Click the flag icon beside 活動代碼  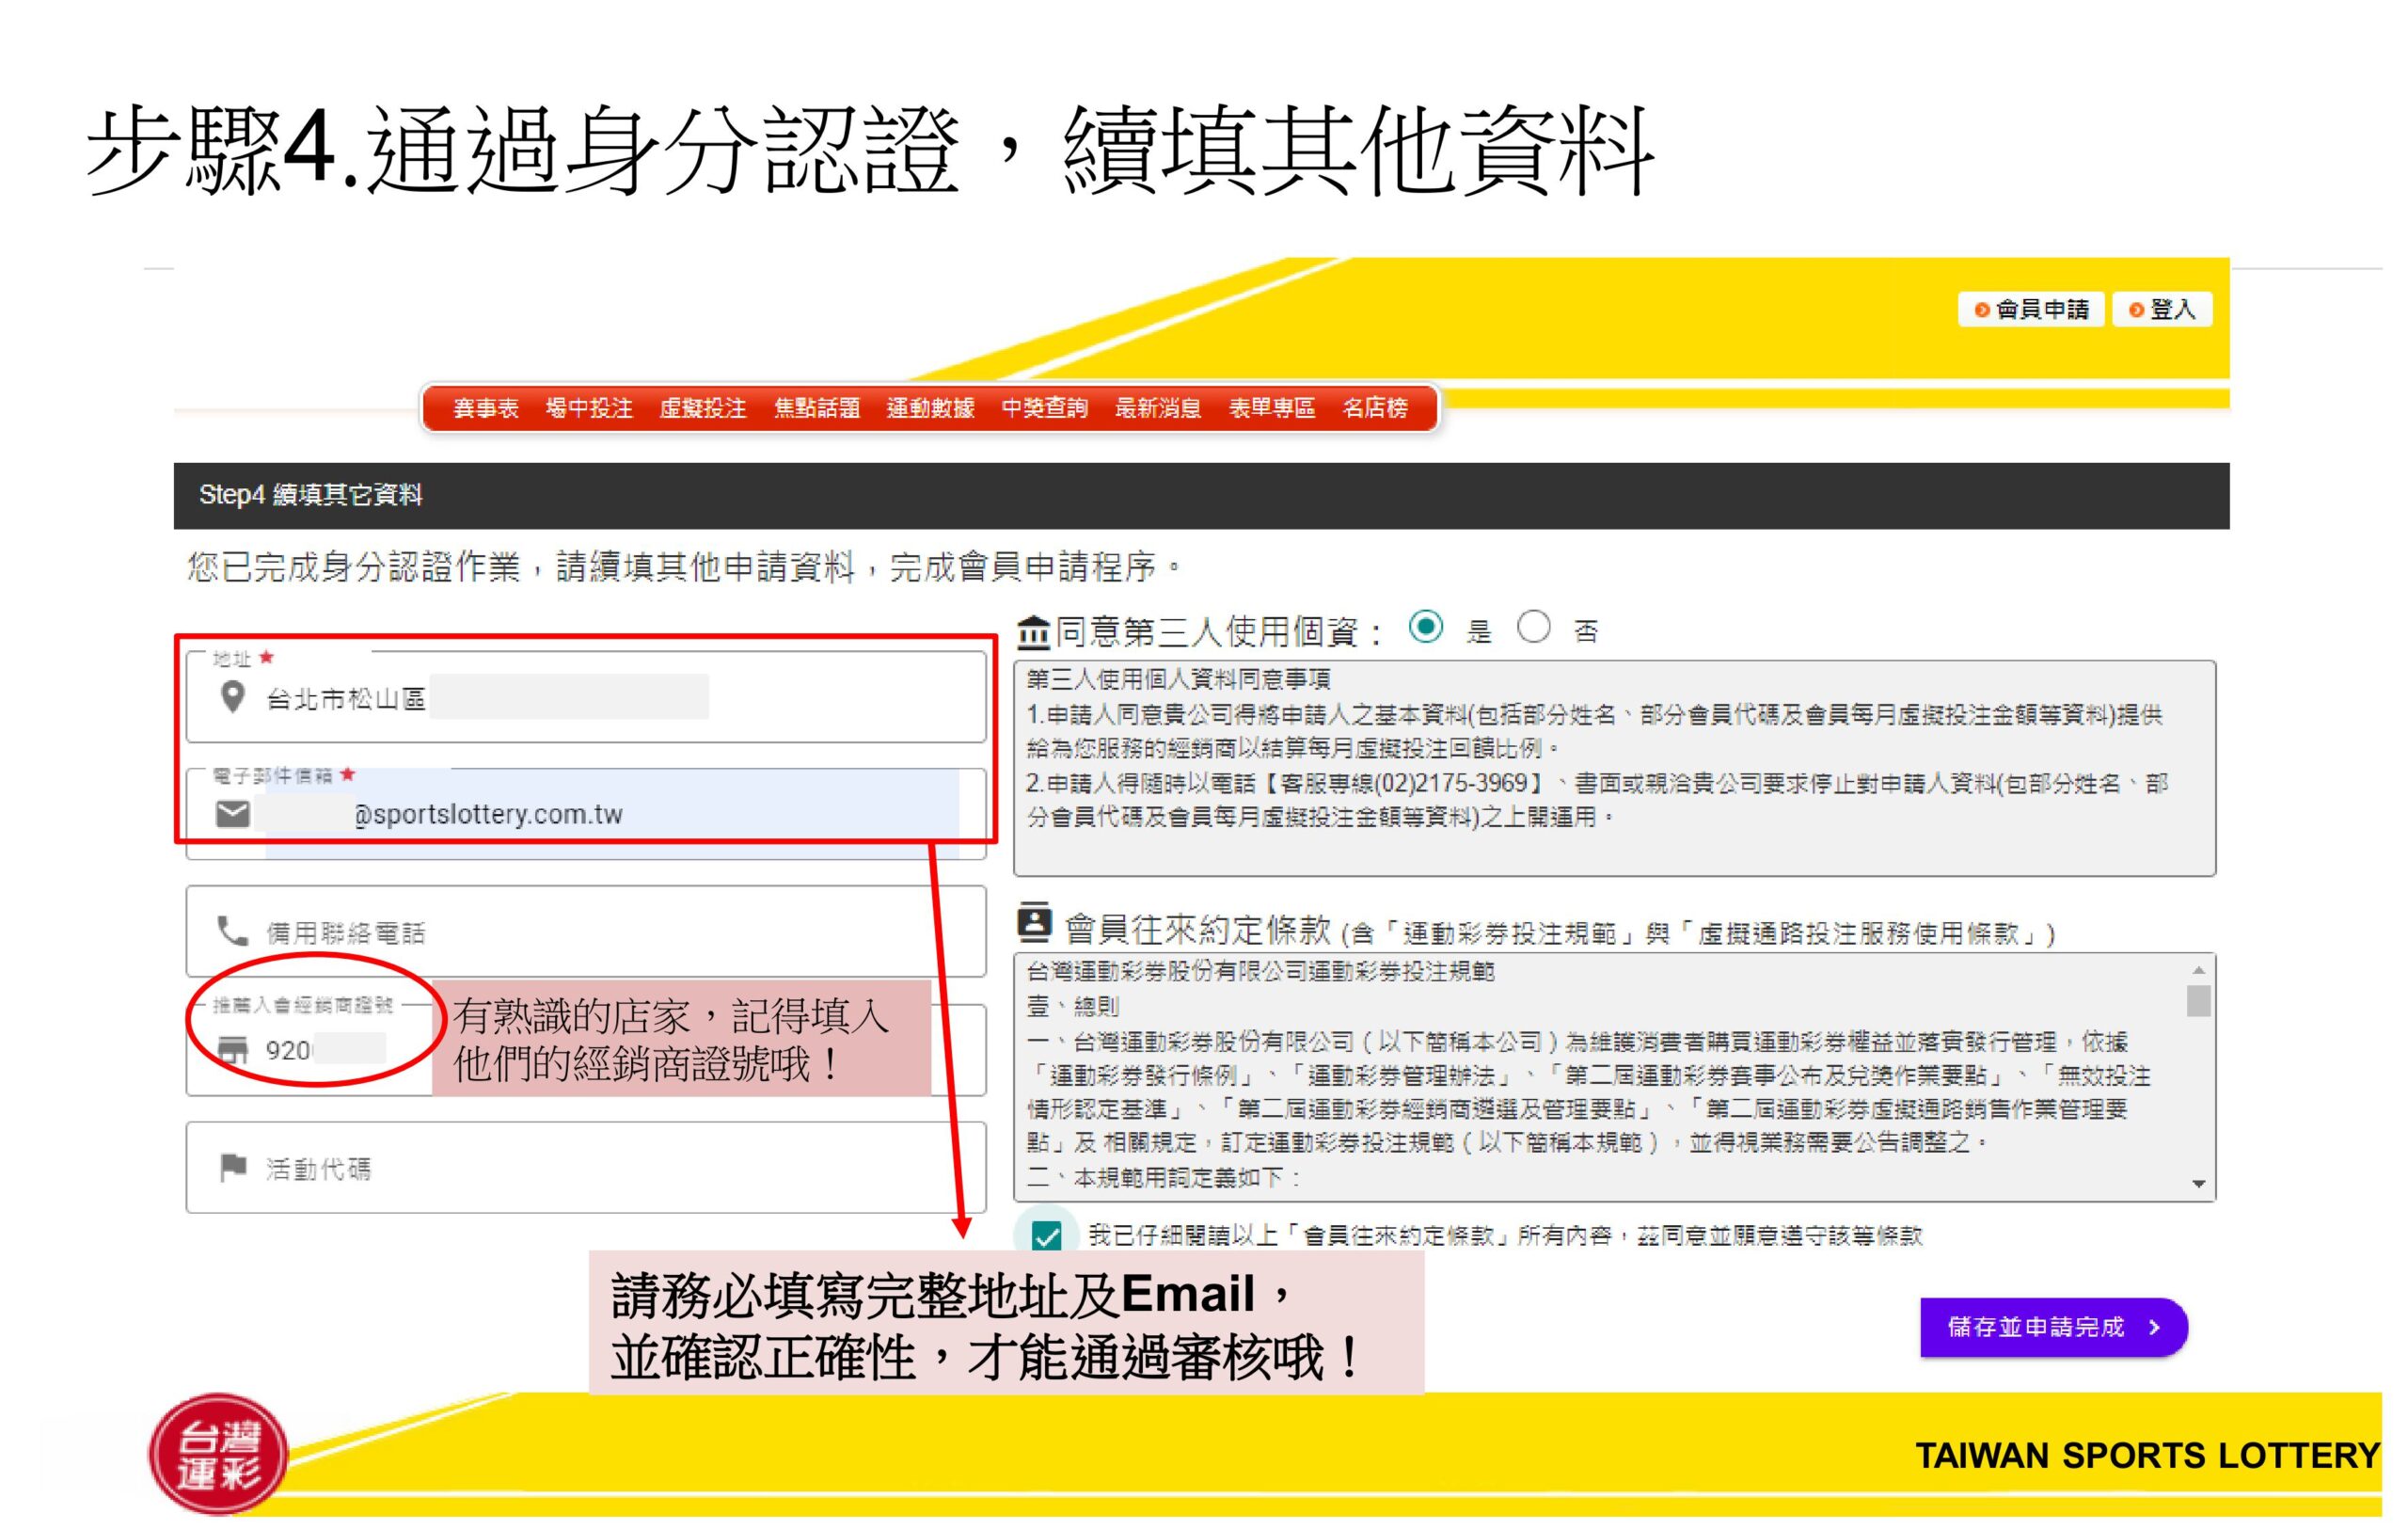coord(233,1167)
